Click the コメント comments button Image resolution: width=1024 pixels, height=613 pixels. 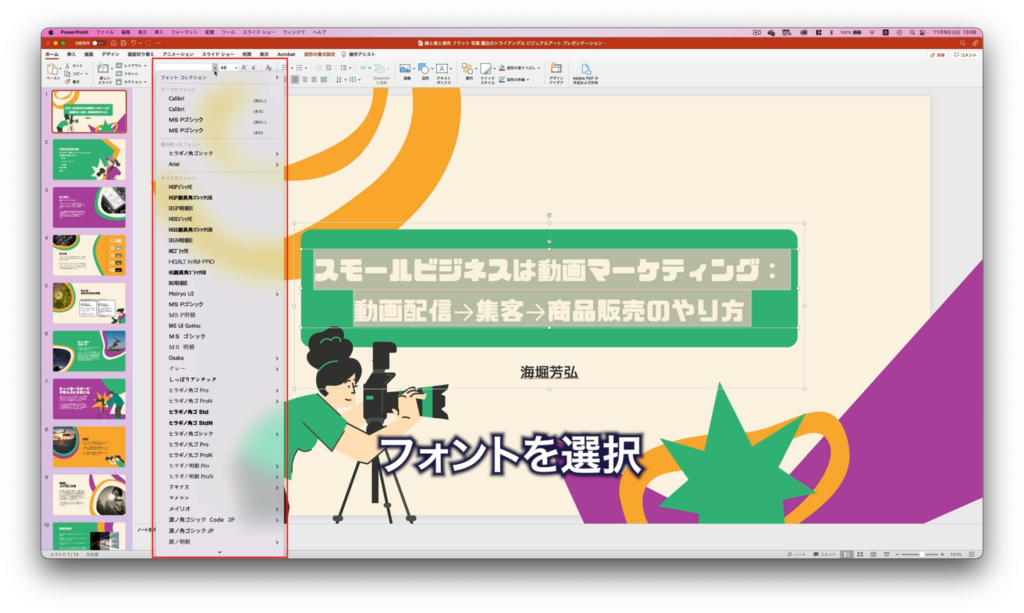click(x=966, y=54)
